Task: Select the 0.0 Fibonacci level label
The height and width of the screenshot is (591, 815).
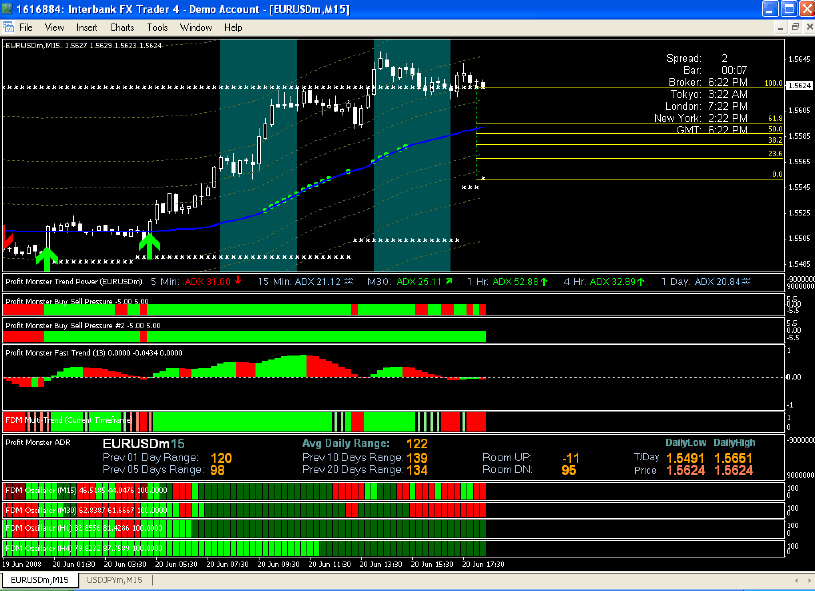Action: [777, 174]
